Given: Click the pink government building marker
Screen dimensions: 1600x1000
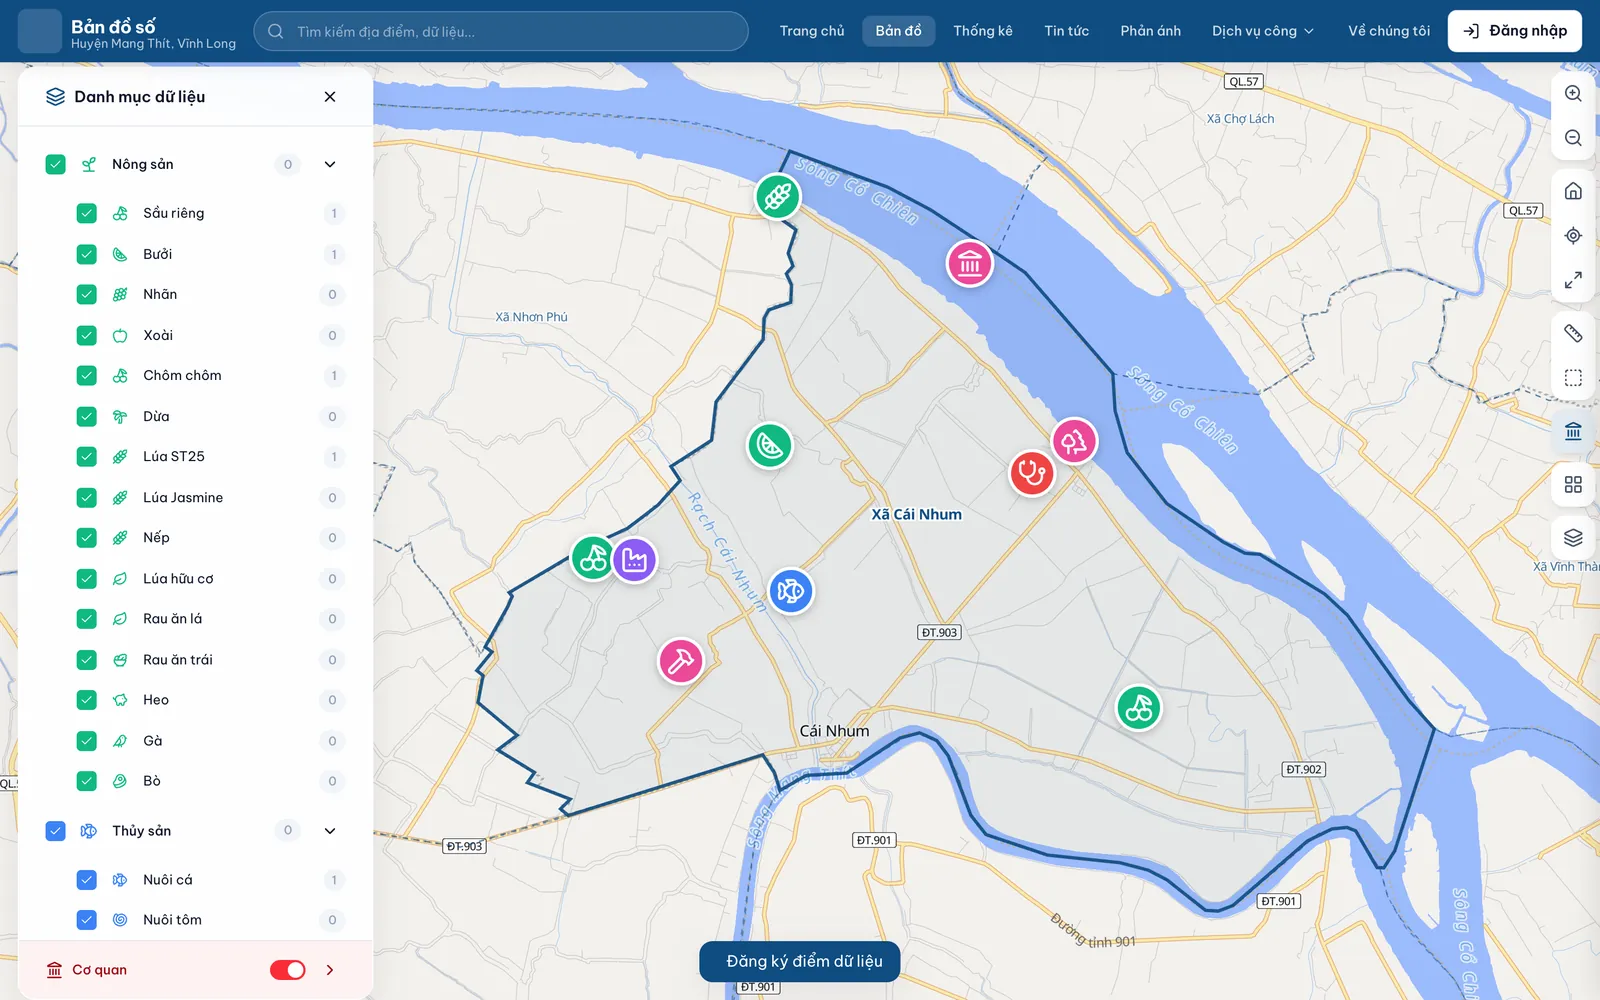Looking at the screenshot, I should pos(970,264).
